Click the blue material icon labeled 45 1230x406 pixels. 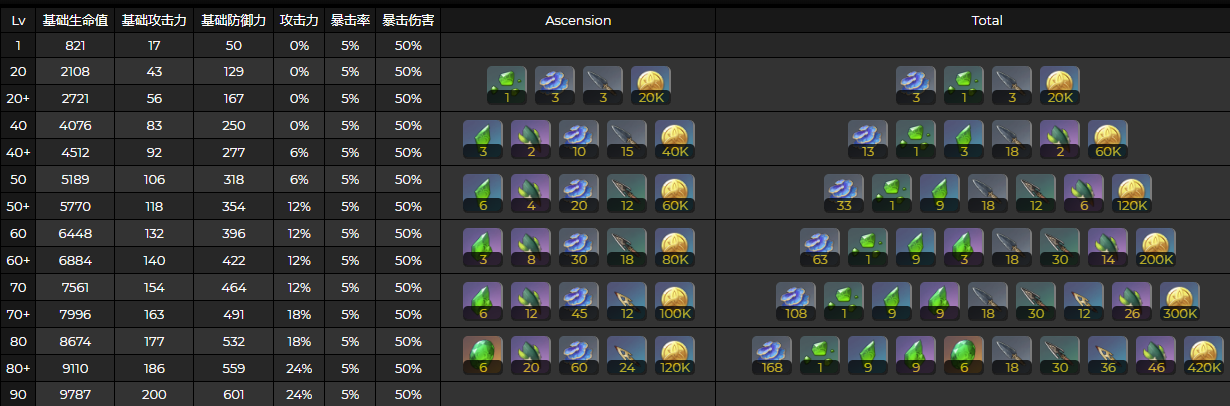click(x=579, y=301)
